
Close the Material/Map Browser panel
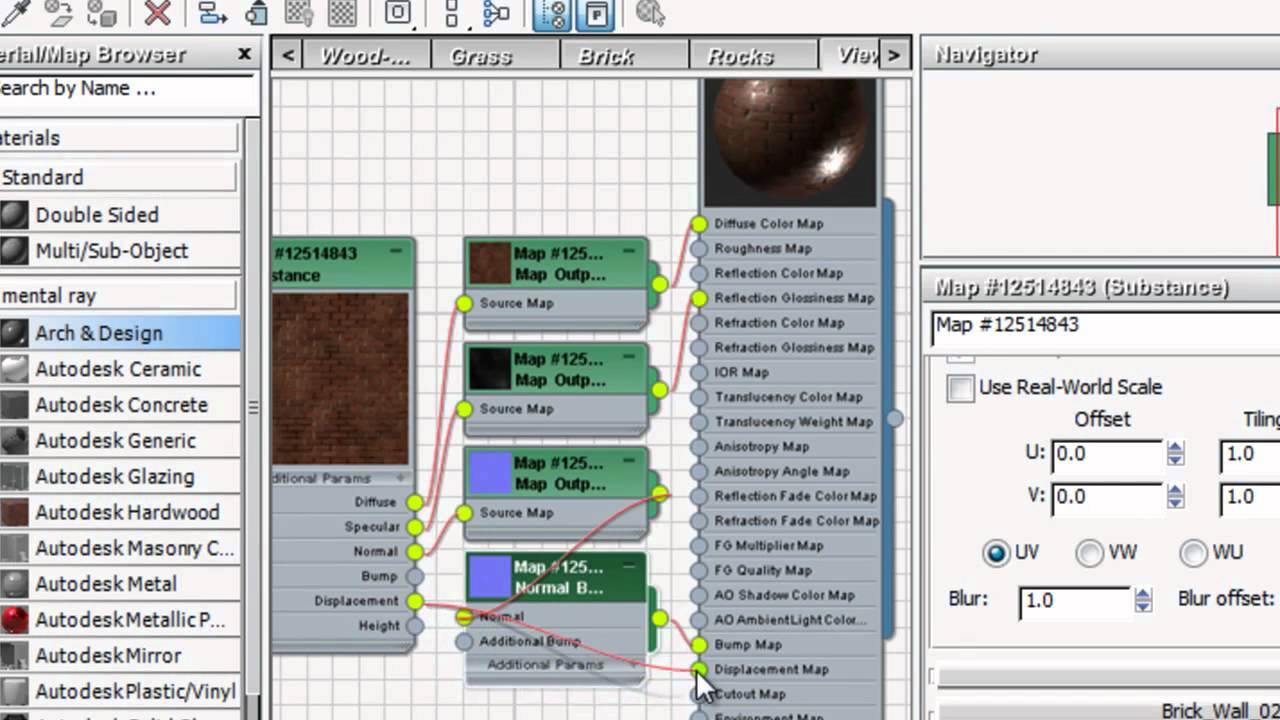(x=244, y=54)
